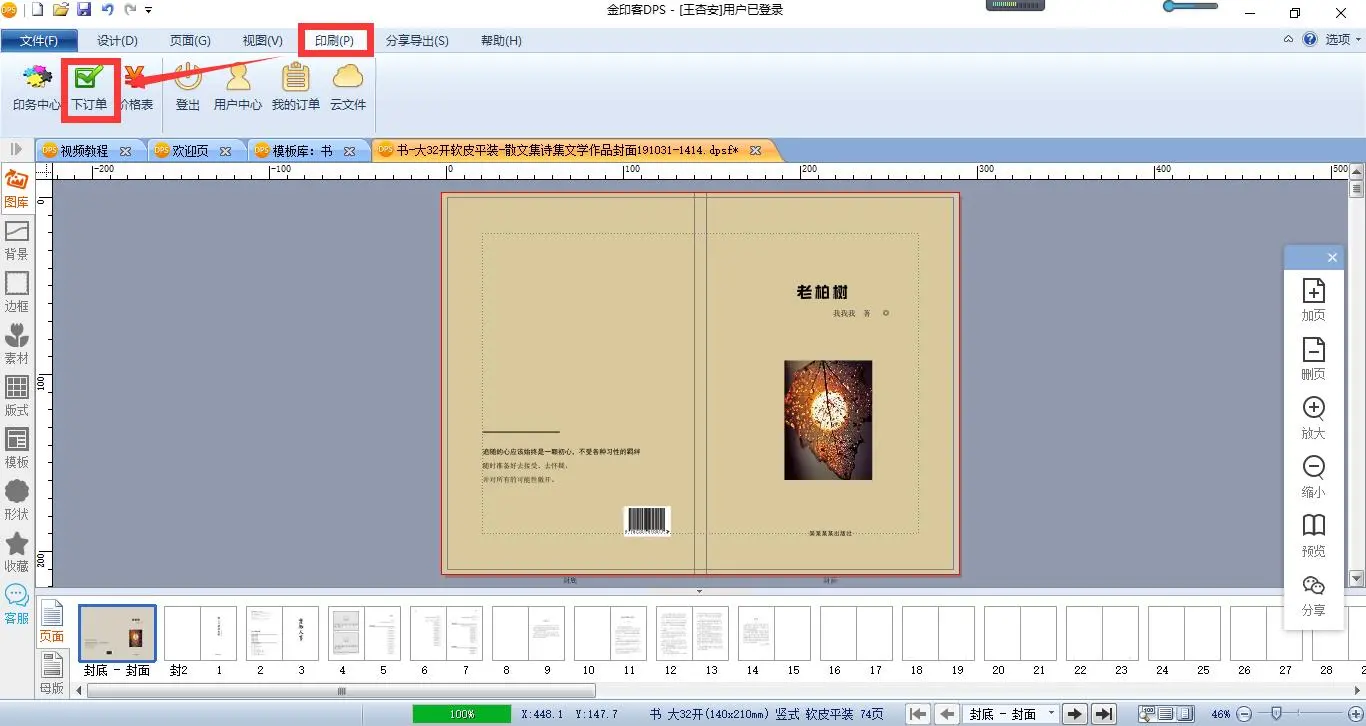Collapse the ribbon with the chevron arrow
This screenshot has width=1366, height=726.
1288,40
